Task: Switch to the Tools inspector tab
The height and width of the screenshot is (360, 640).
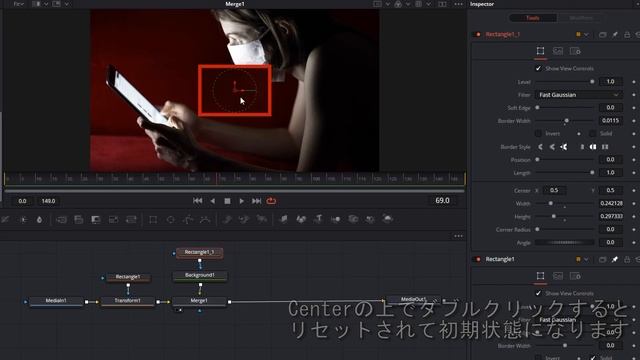Action: [533, 18]
